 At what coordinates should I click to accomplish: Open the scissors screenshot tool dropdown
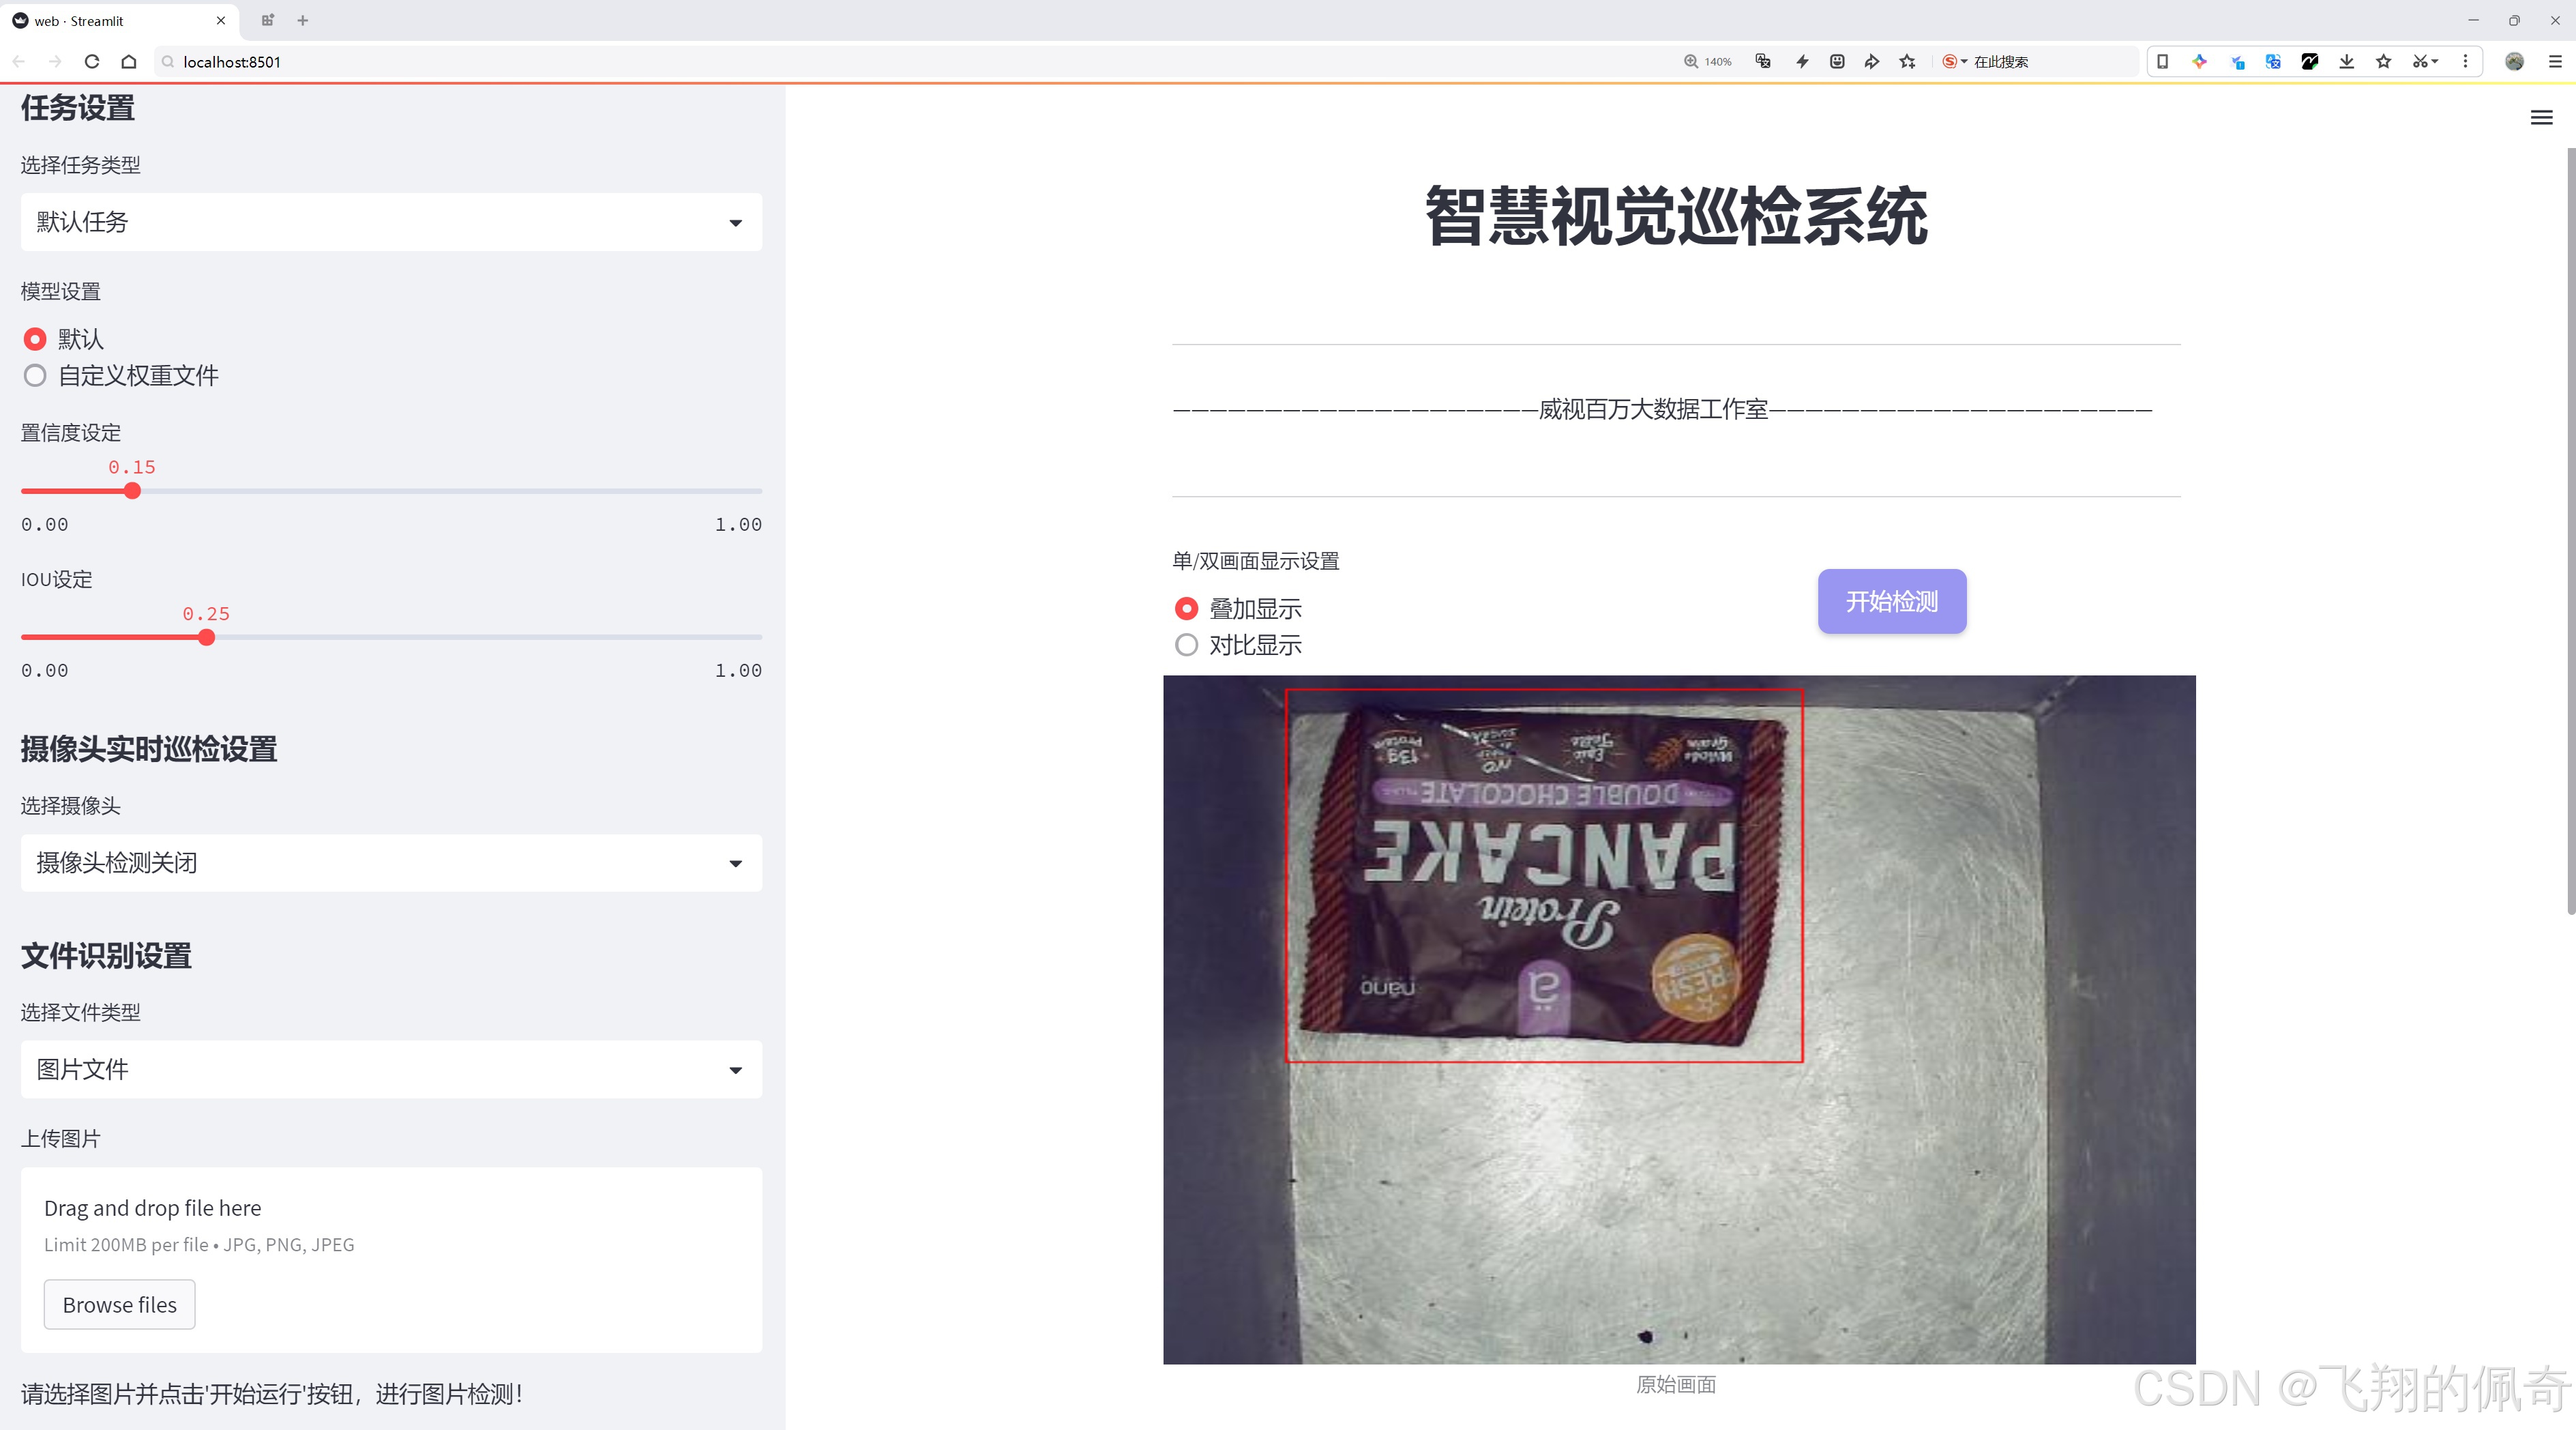pos(2425,62)
